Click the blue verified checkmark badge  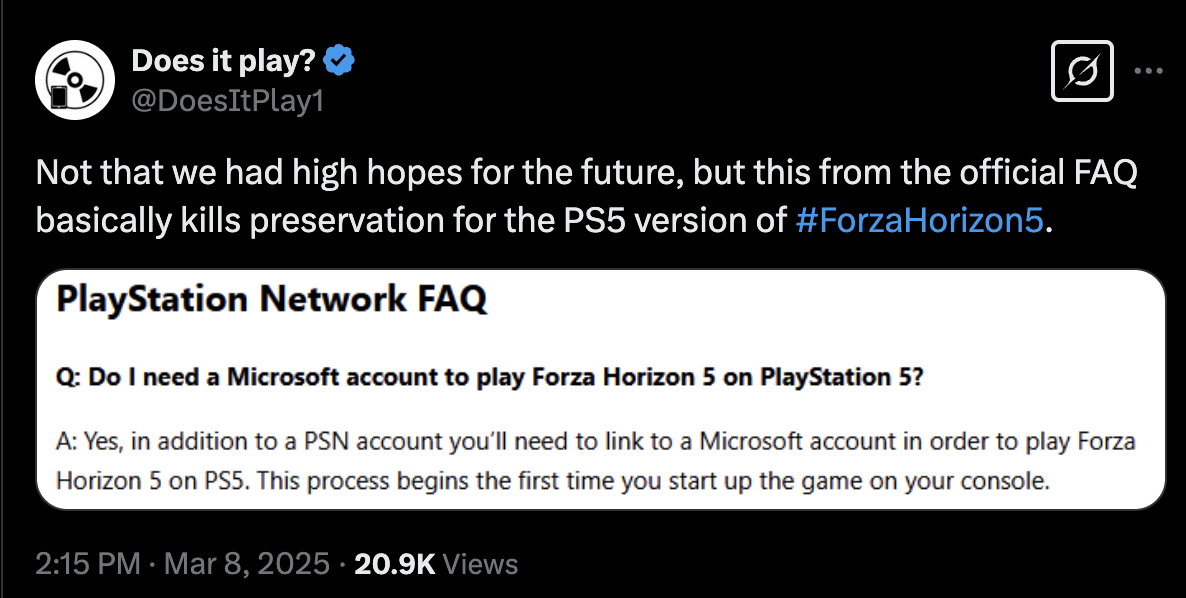(340, 60)
